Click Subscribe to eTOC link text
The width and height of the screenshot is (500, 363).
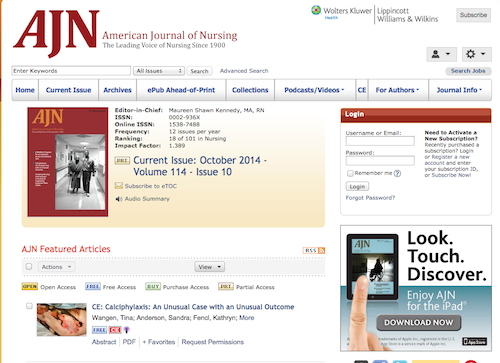click(x=151, y=186)
